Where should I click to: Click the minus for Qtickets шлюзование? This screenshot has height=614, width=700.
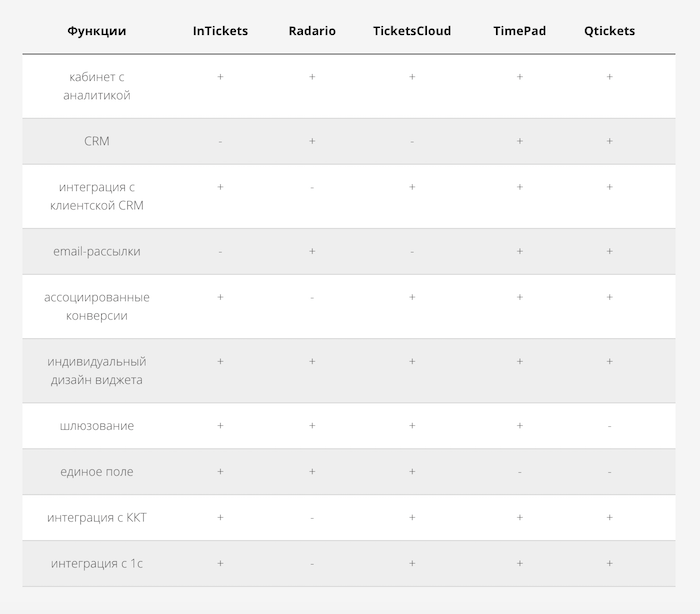pos(609,426)
